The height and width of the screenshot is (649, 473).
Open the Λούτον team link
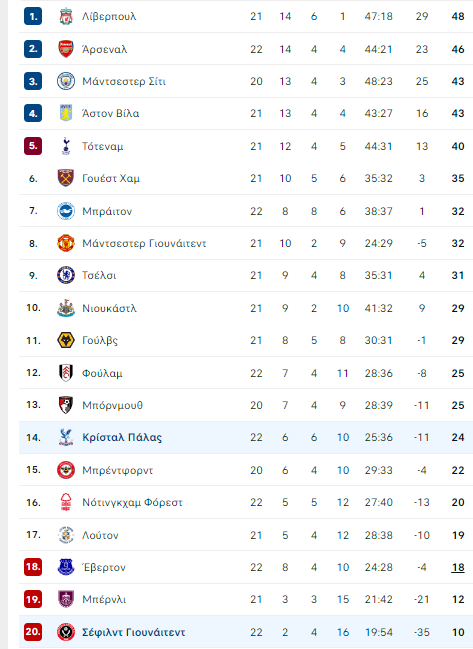click(100, 535)
